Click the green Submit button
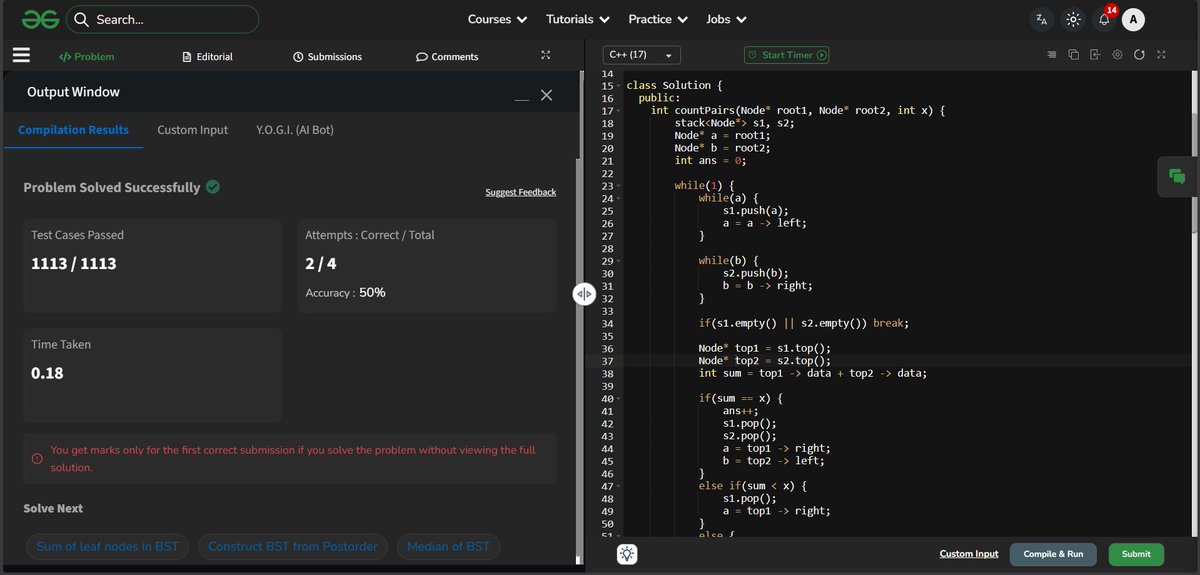This screenshot has height=575, width=1200. point(1136,554)
